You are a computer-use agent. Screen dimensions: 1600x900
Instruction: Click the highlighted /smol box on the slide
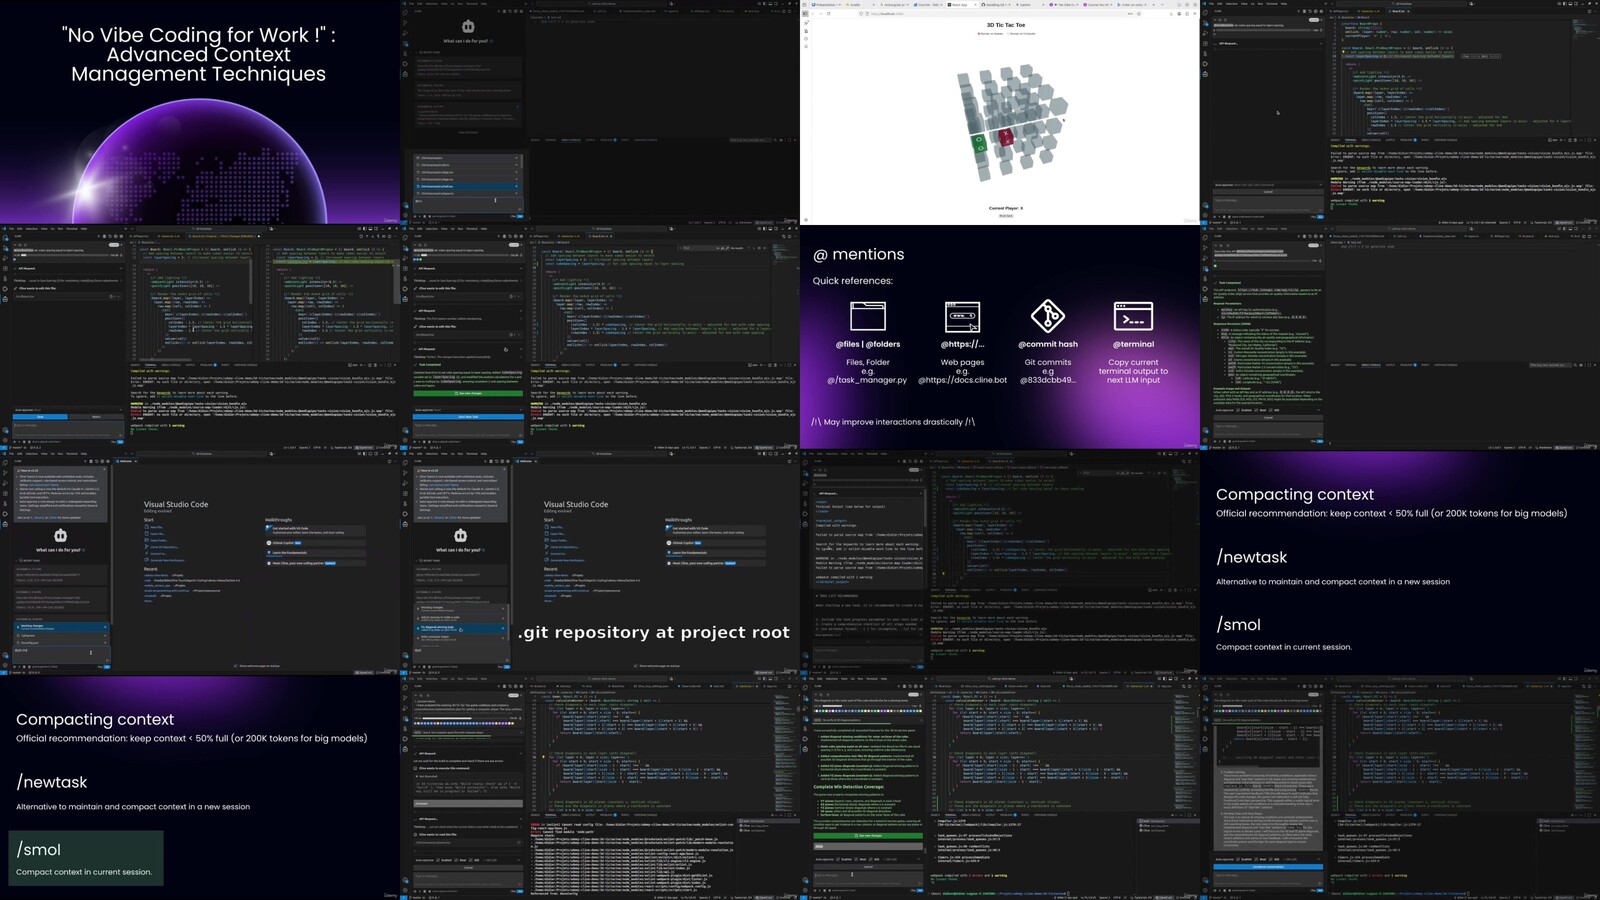click(85, 858)
